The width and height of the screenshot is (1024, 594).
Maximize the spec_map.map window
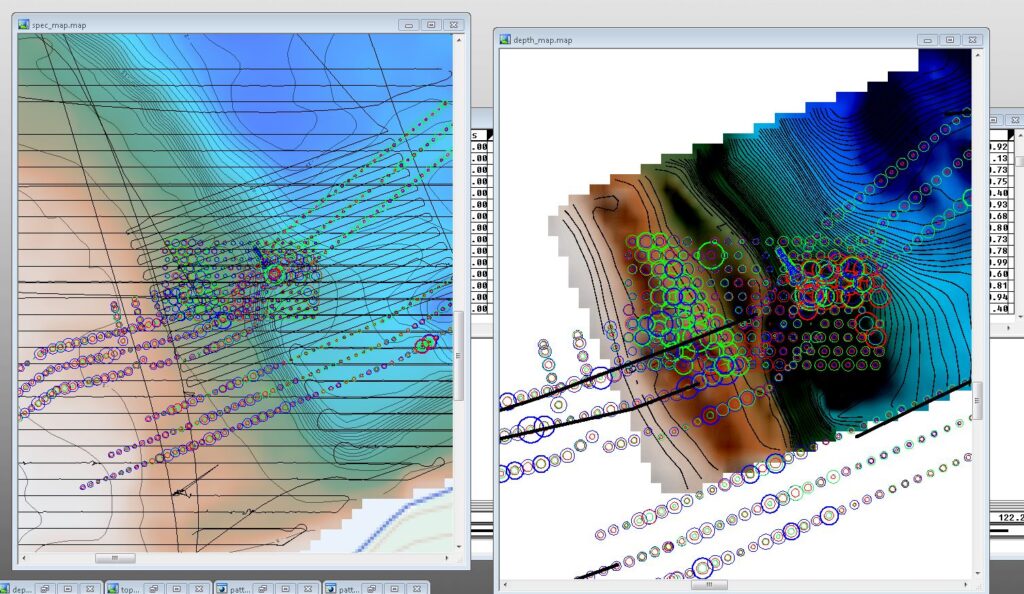point(431,24)
